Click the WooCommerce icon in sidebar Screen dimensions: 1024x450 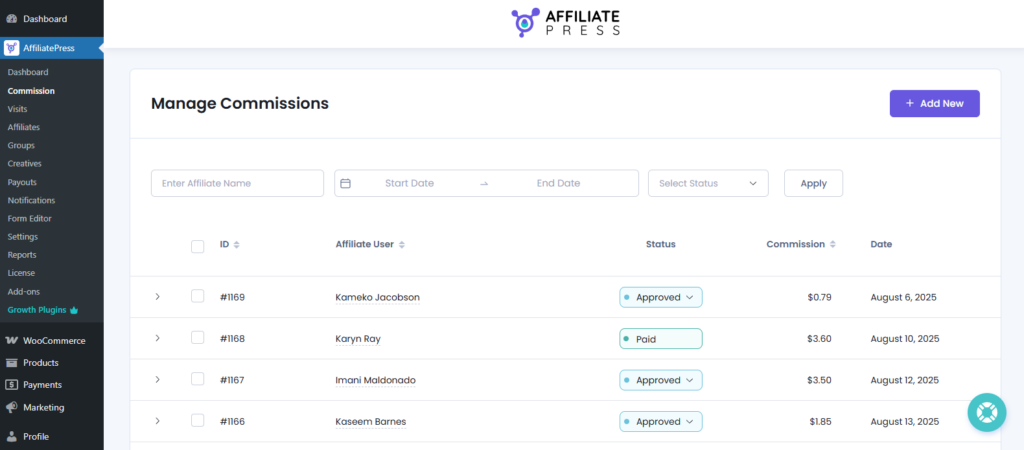pos(11,341)
